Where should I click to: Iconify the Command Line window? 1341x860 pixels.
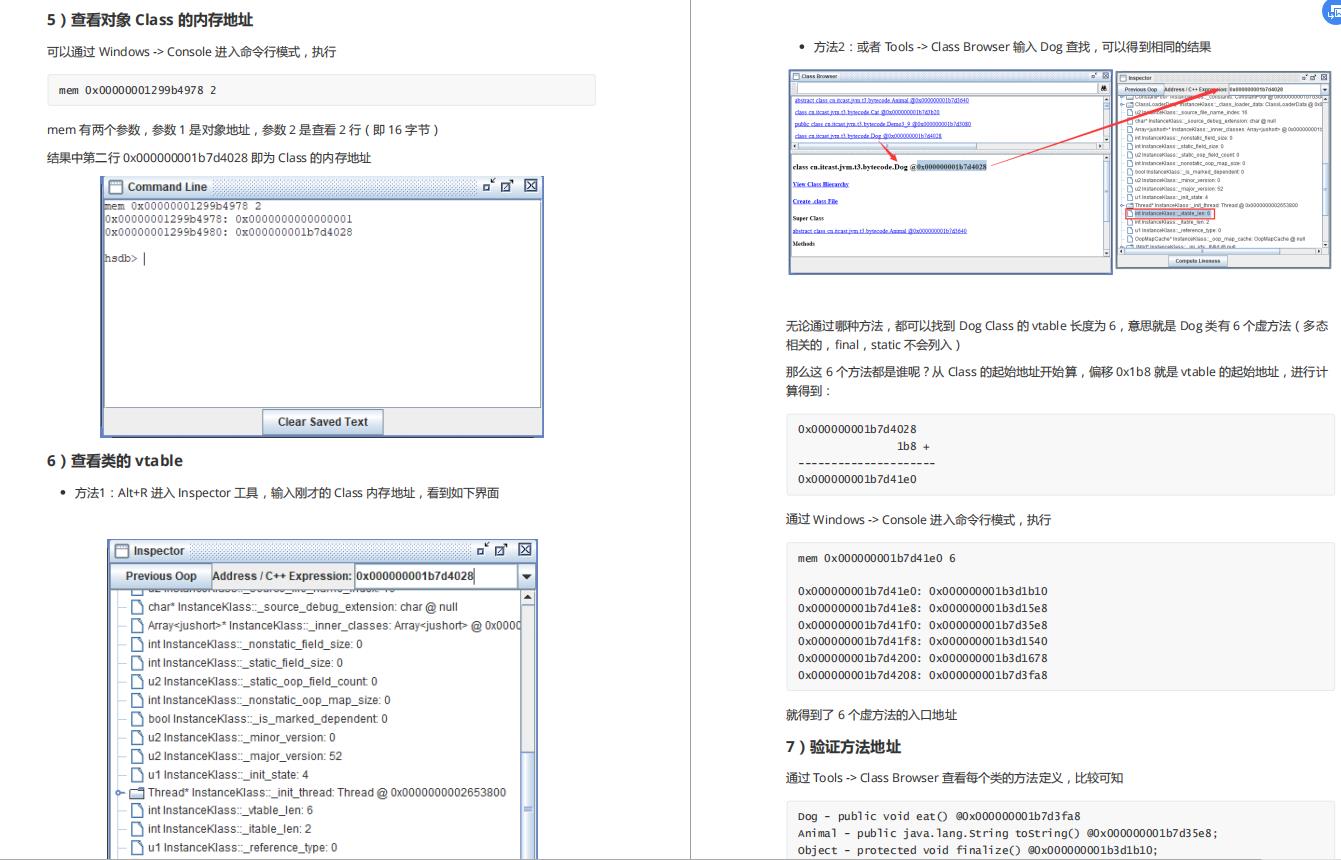tap(487, 186)
